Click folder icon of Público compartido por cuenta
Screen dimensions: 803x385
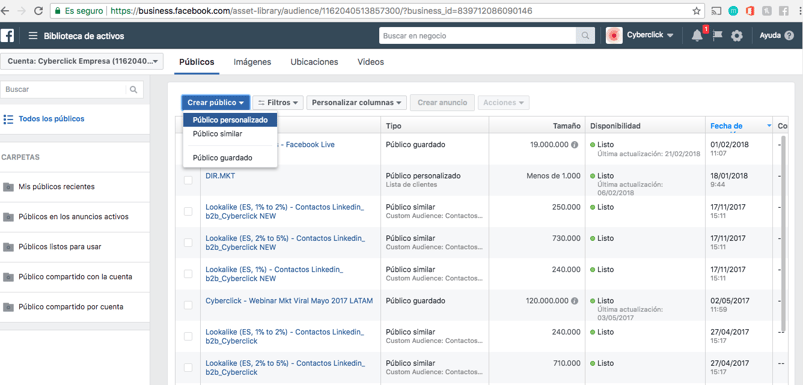(8, 307)
